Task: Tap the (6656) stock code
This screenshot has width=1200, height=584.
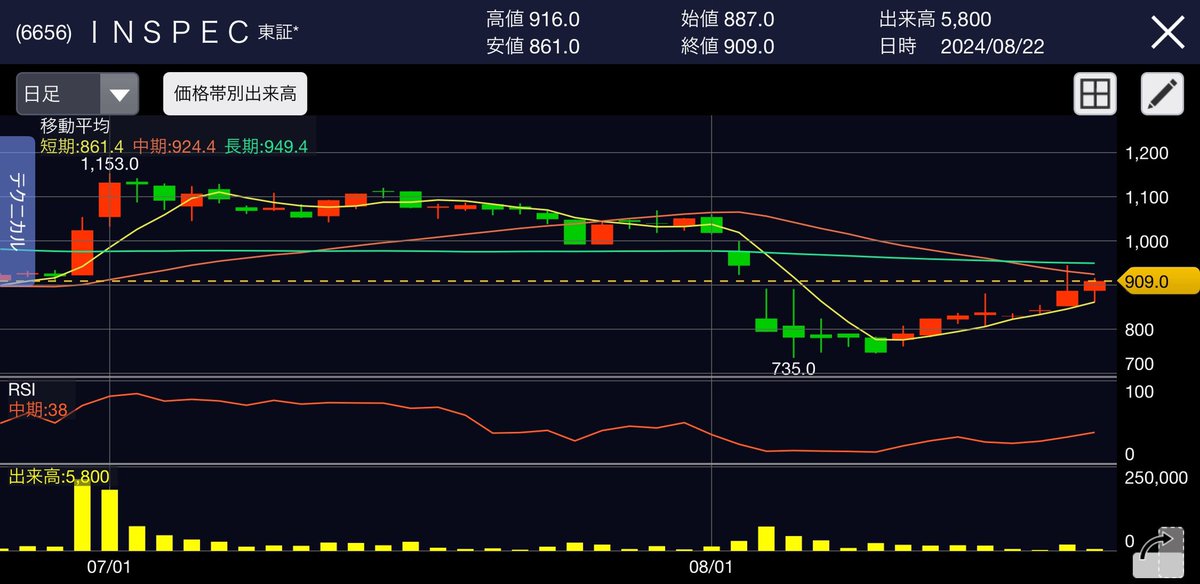Action: (x=43, y=32)
